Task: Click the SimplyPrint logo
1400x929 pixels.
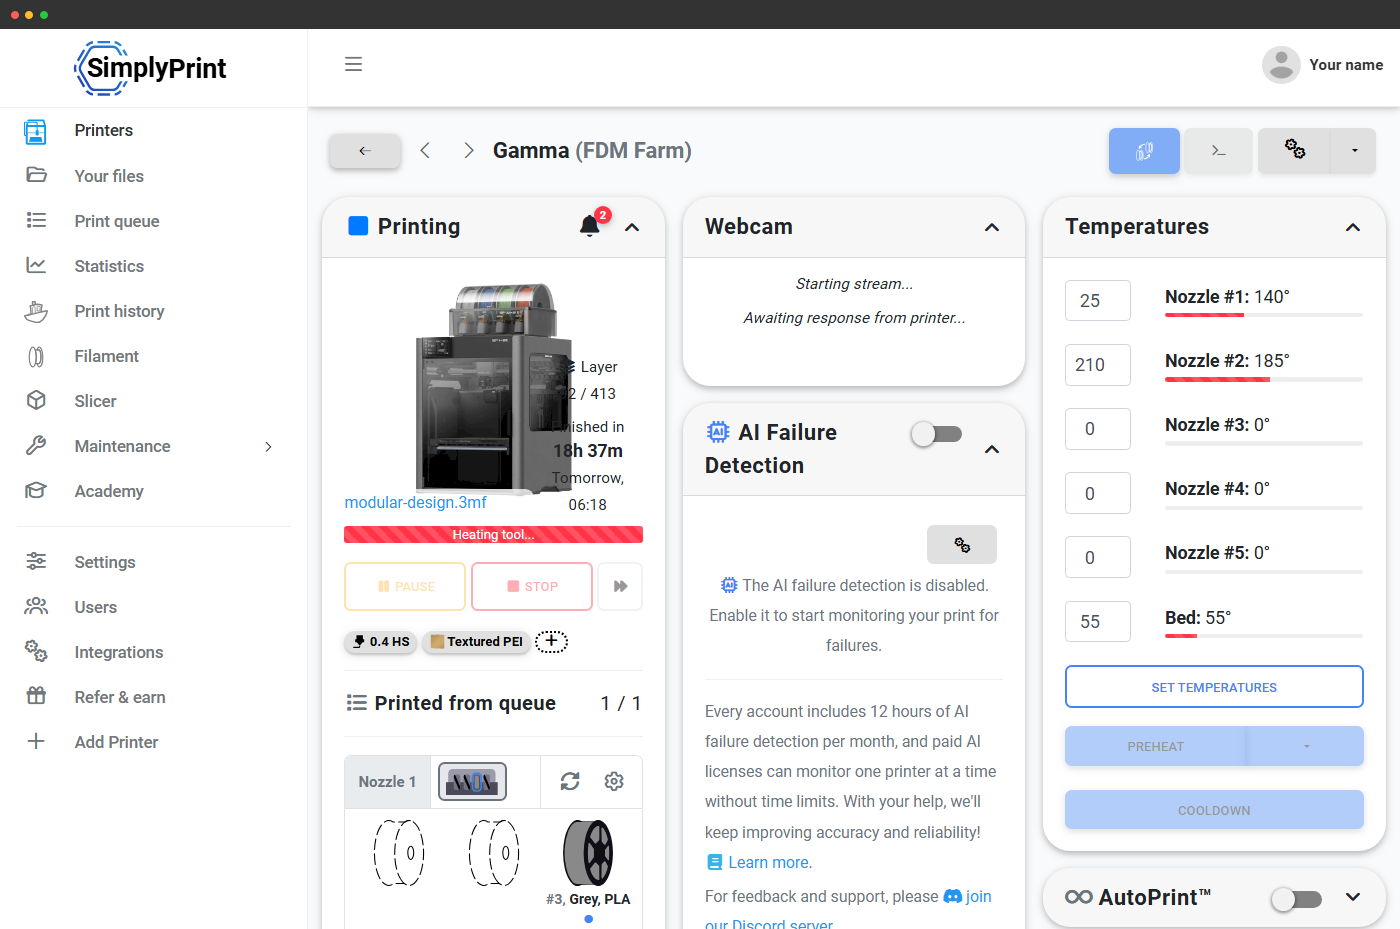Action: coord(151,68)
